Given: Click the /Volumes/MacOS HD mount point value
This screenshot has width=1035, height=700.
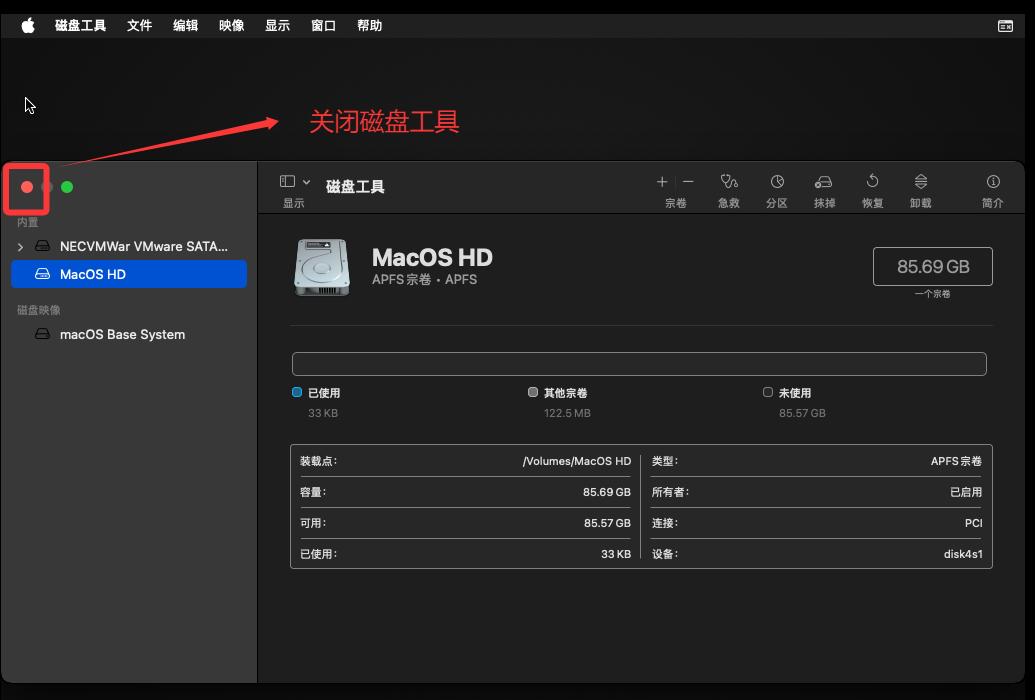Looking at the screenshot, I should (x=576, y=462).
